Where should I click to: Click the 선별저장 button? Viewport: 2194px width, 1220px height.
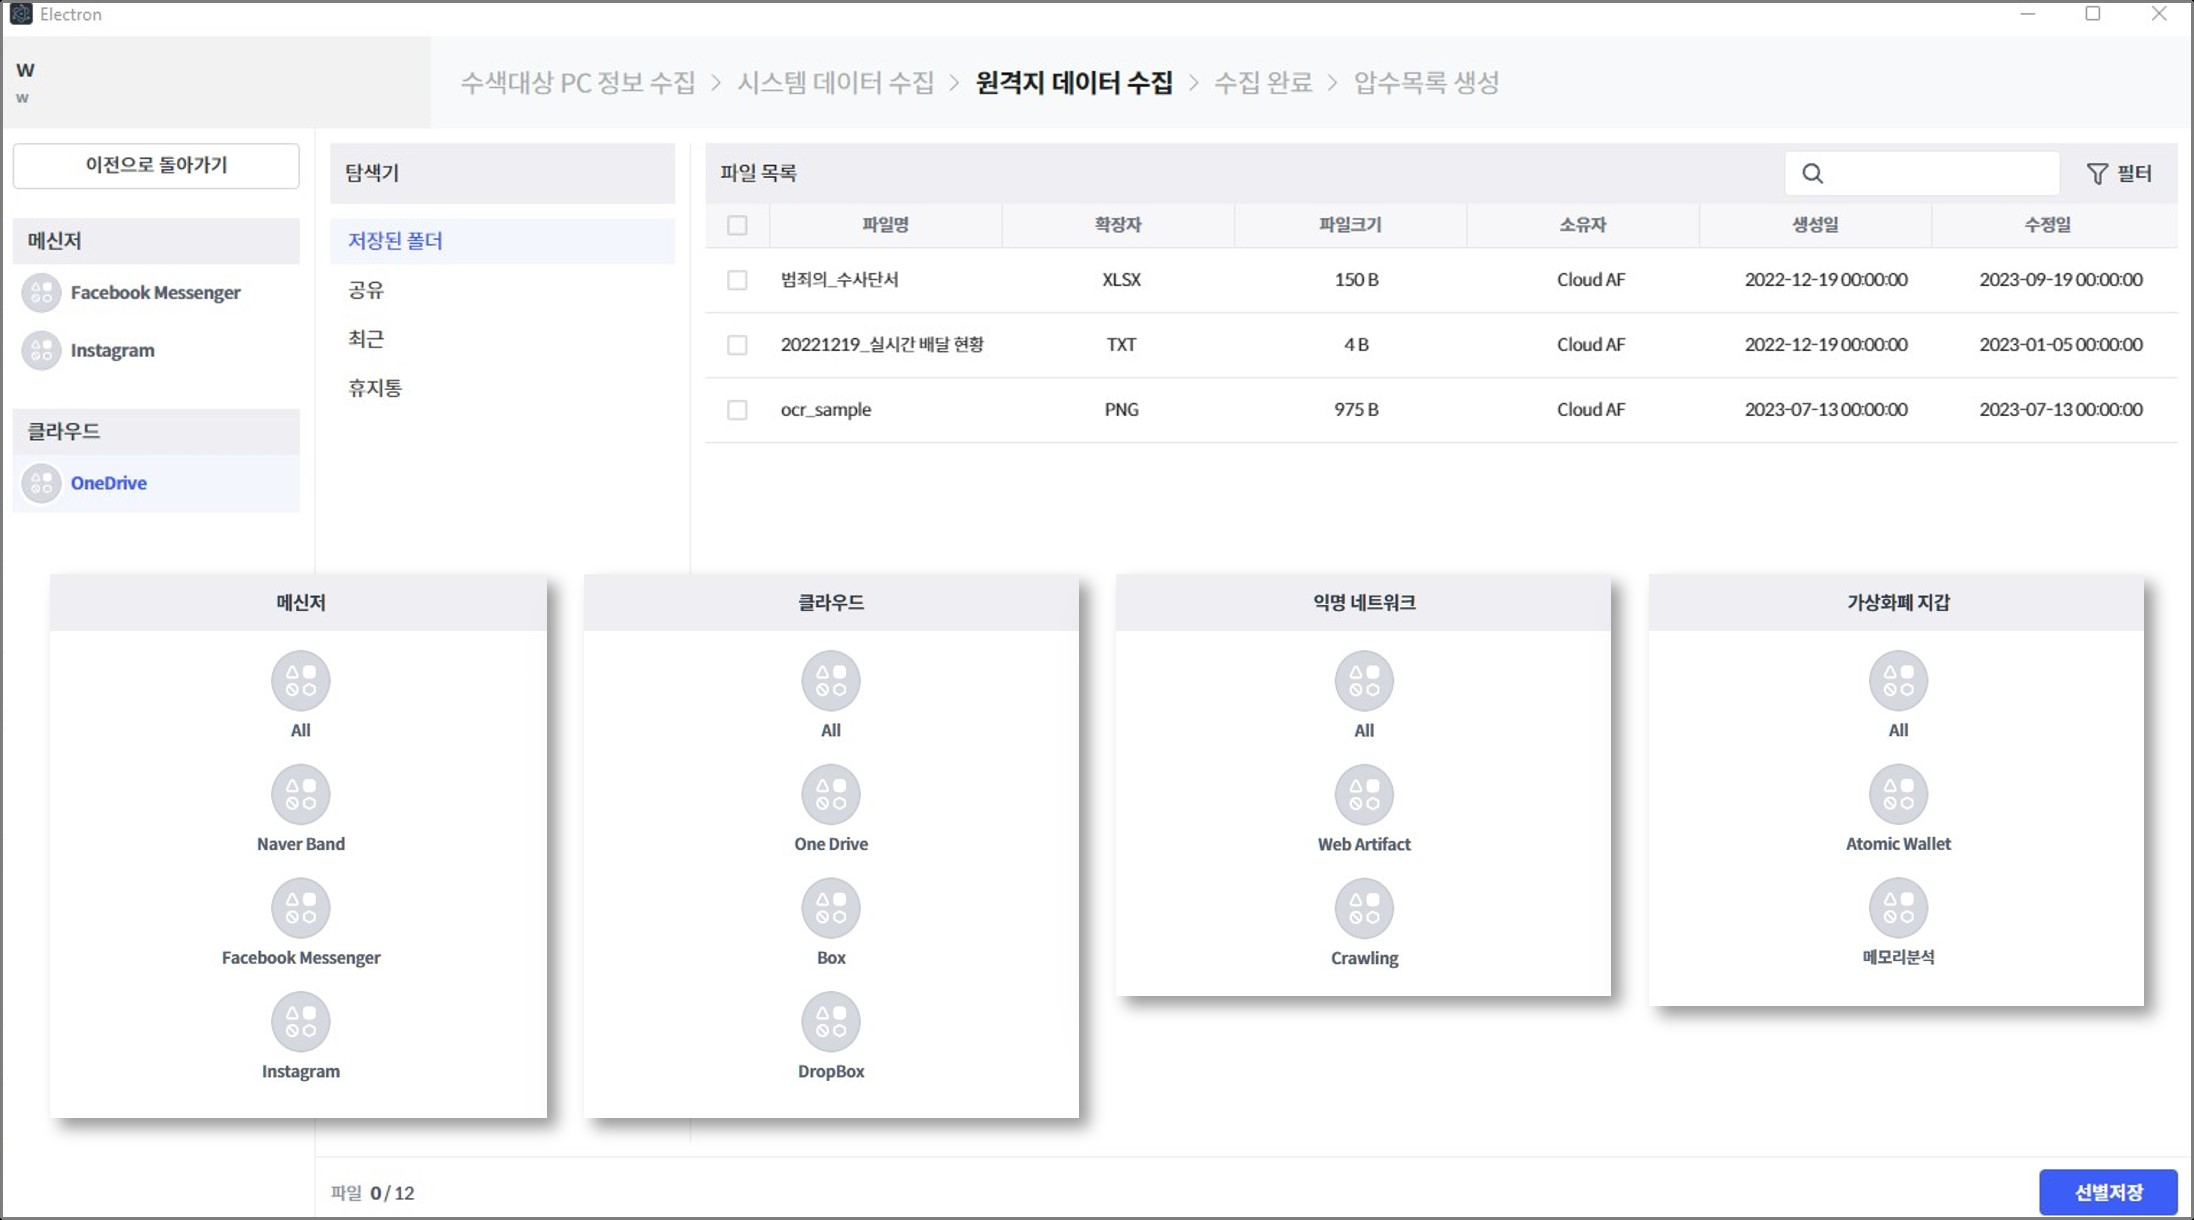pos(2107,1192)
